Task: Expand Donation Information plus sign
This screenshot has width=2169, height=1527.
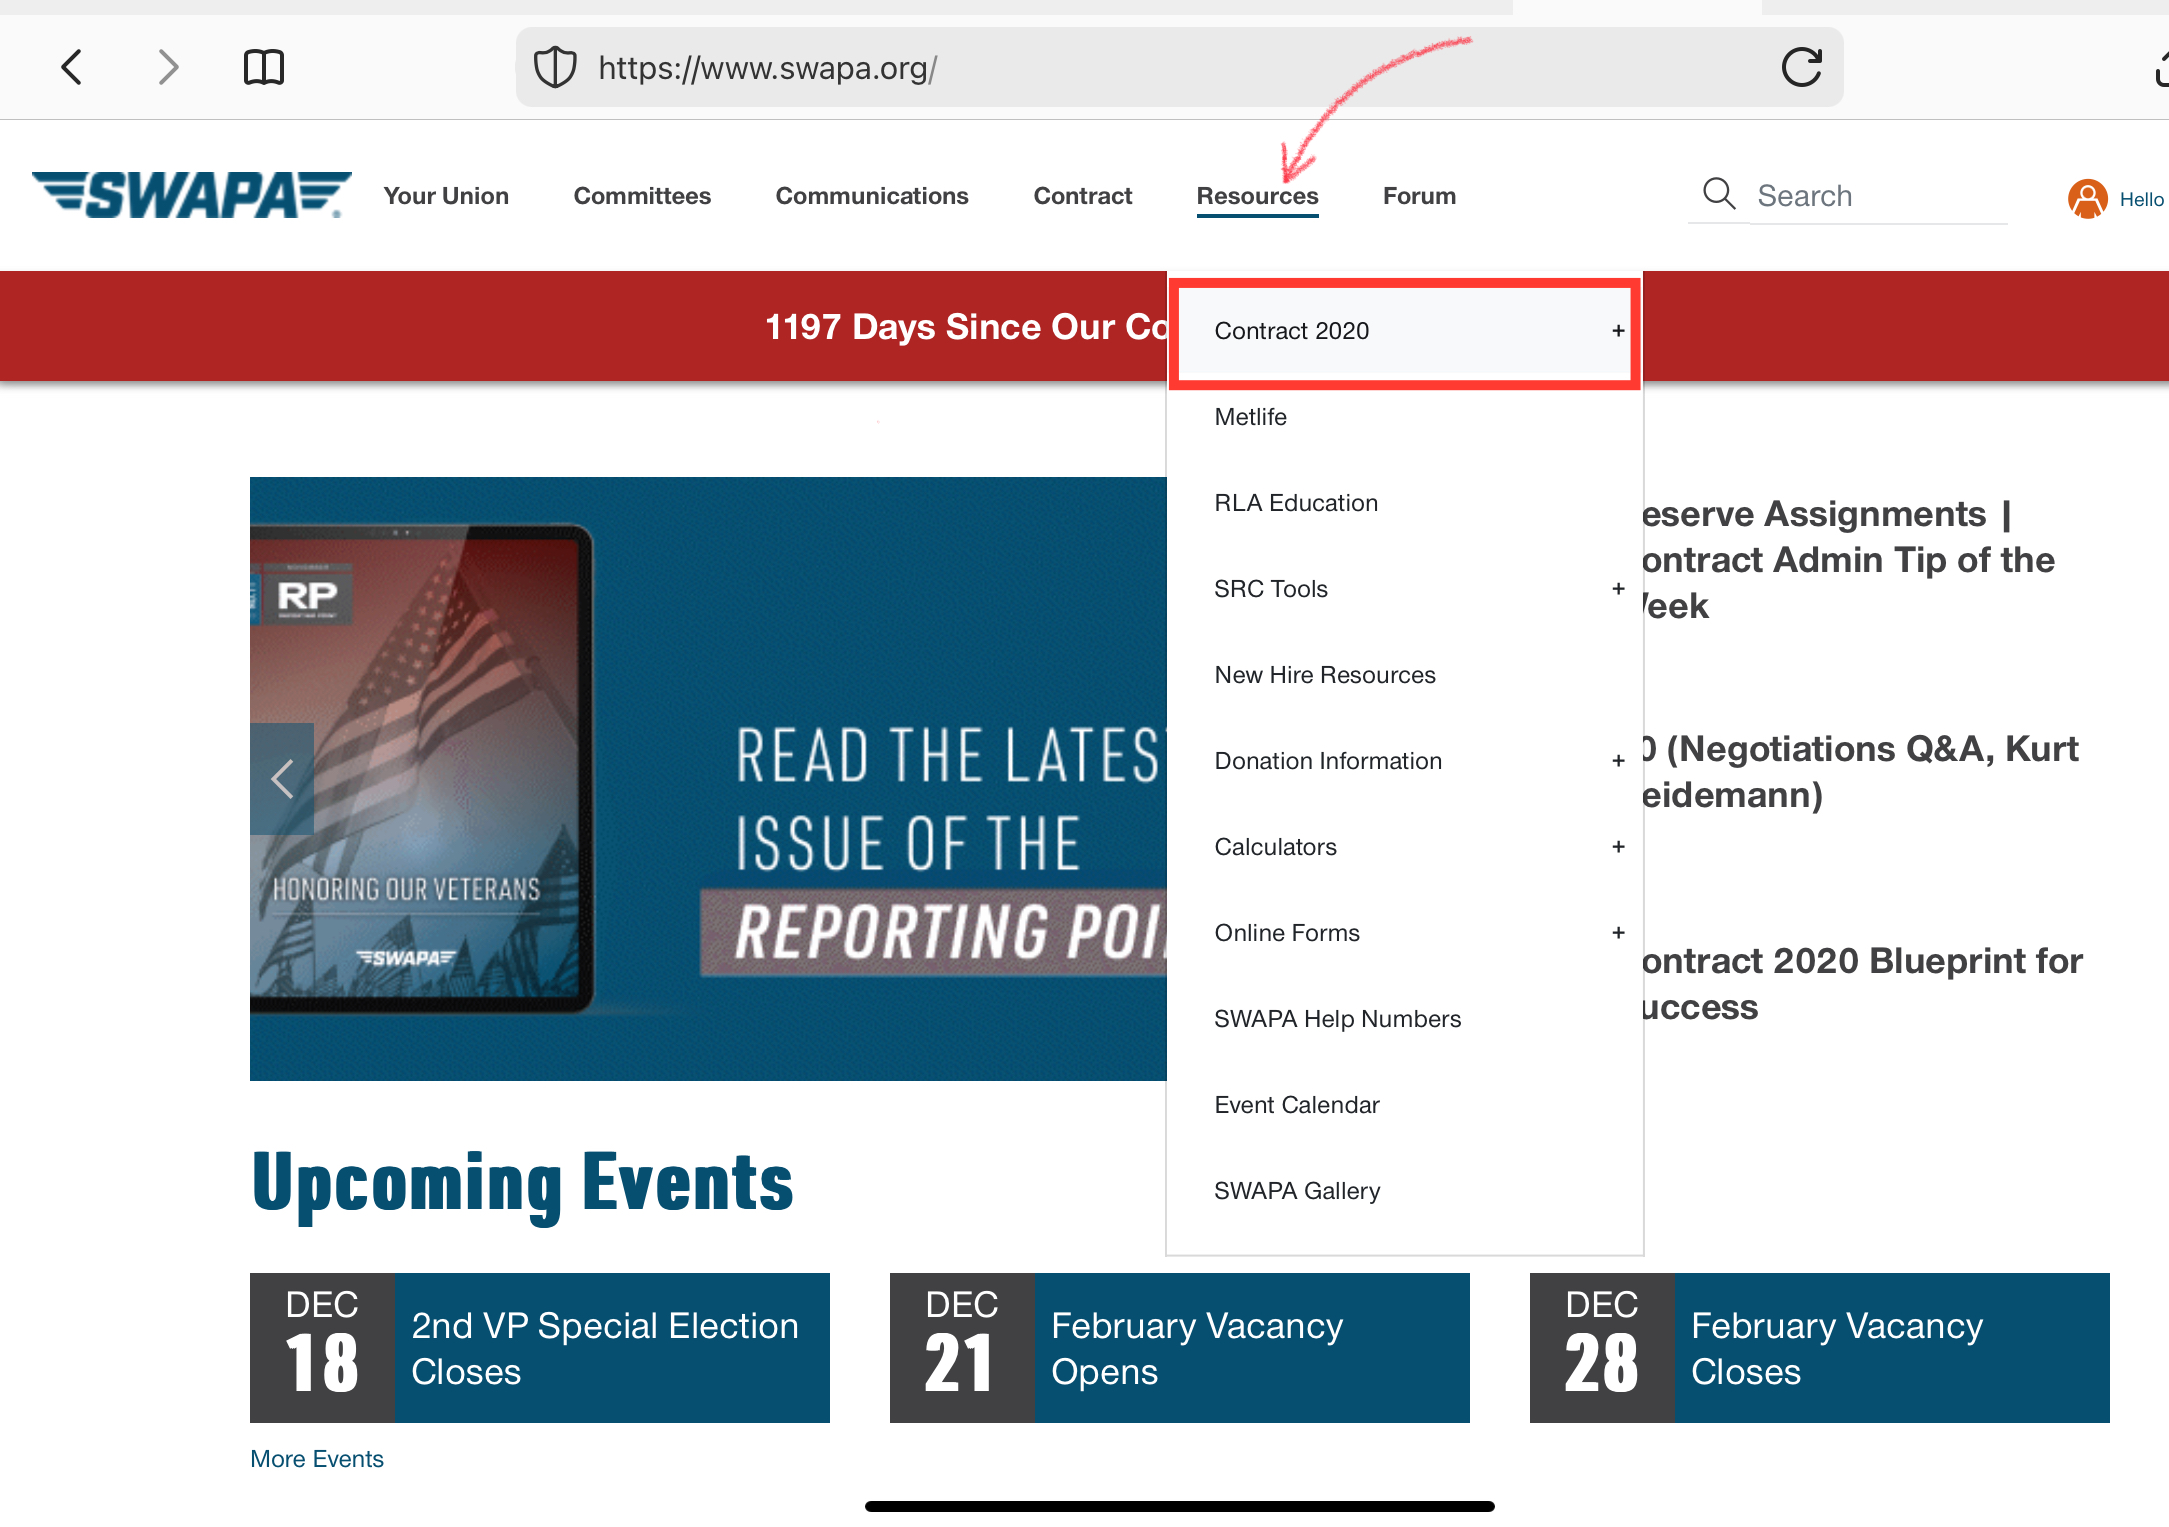Action: pyautogui.click(x=1617, y=761)
